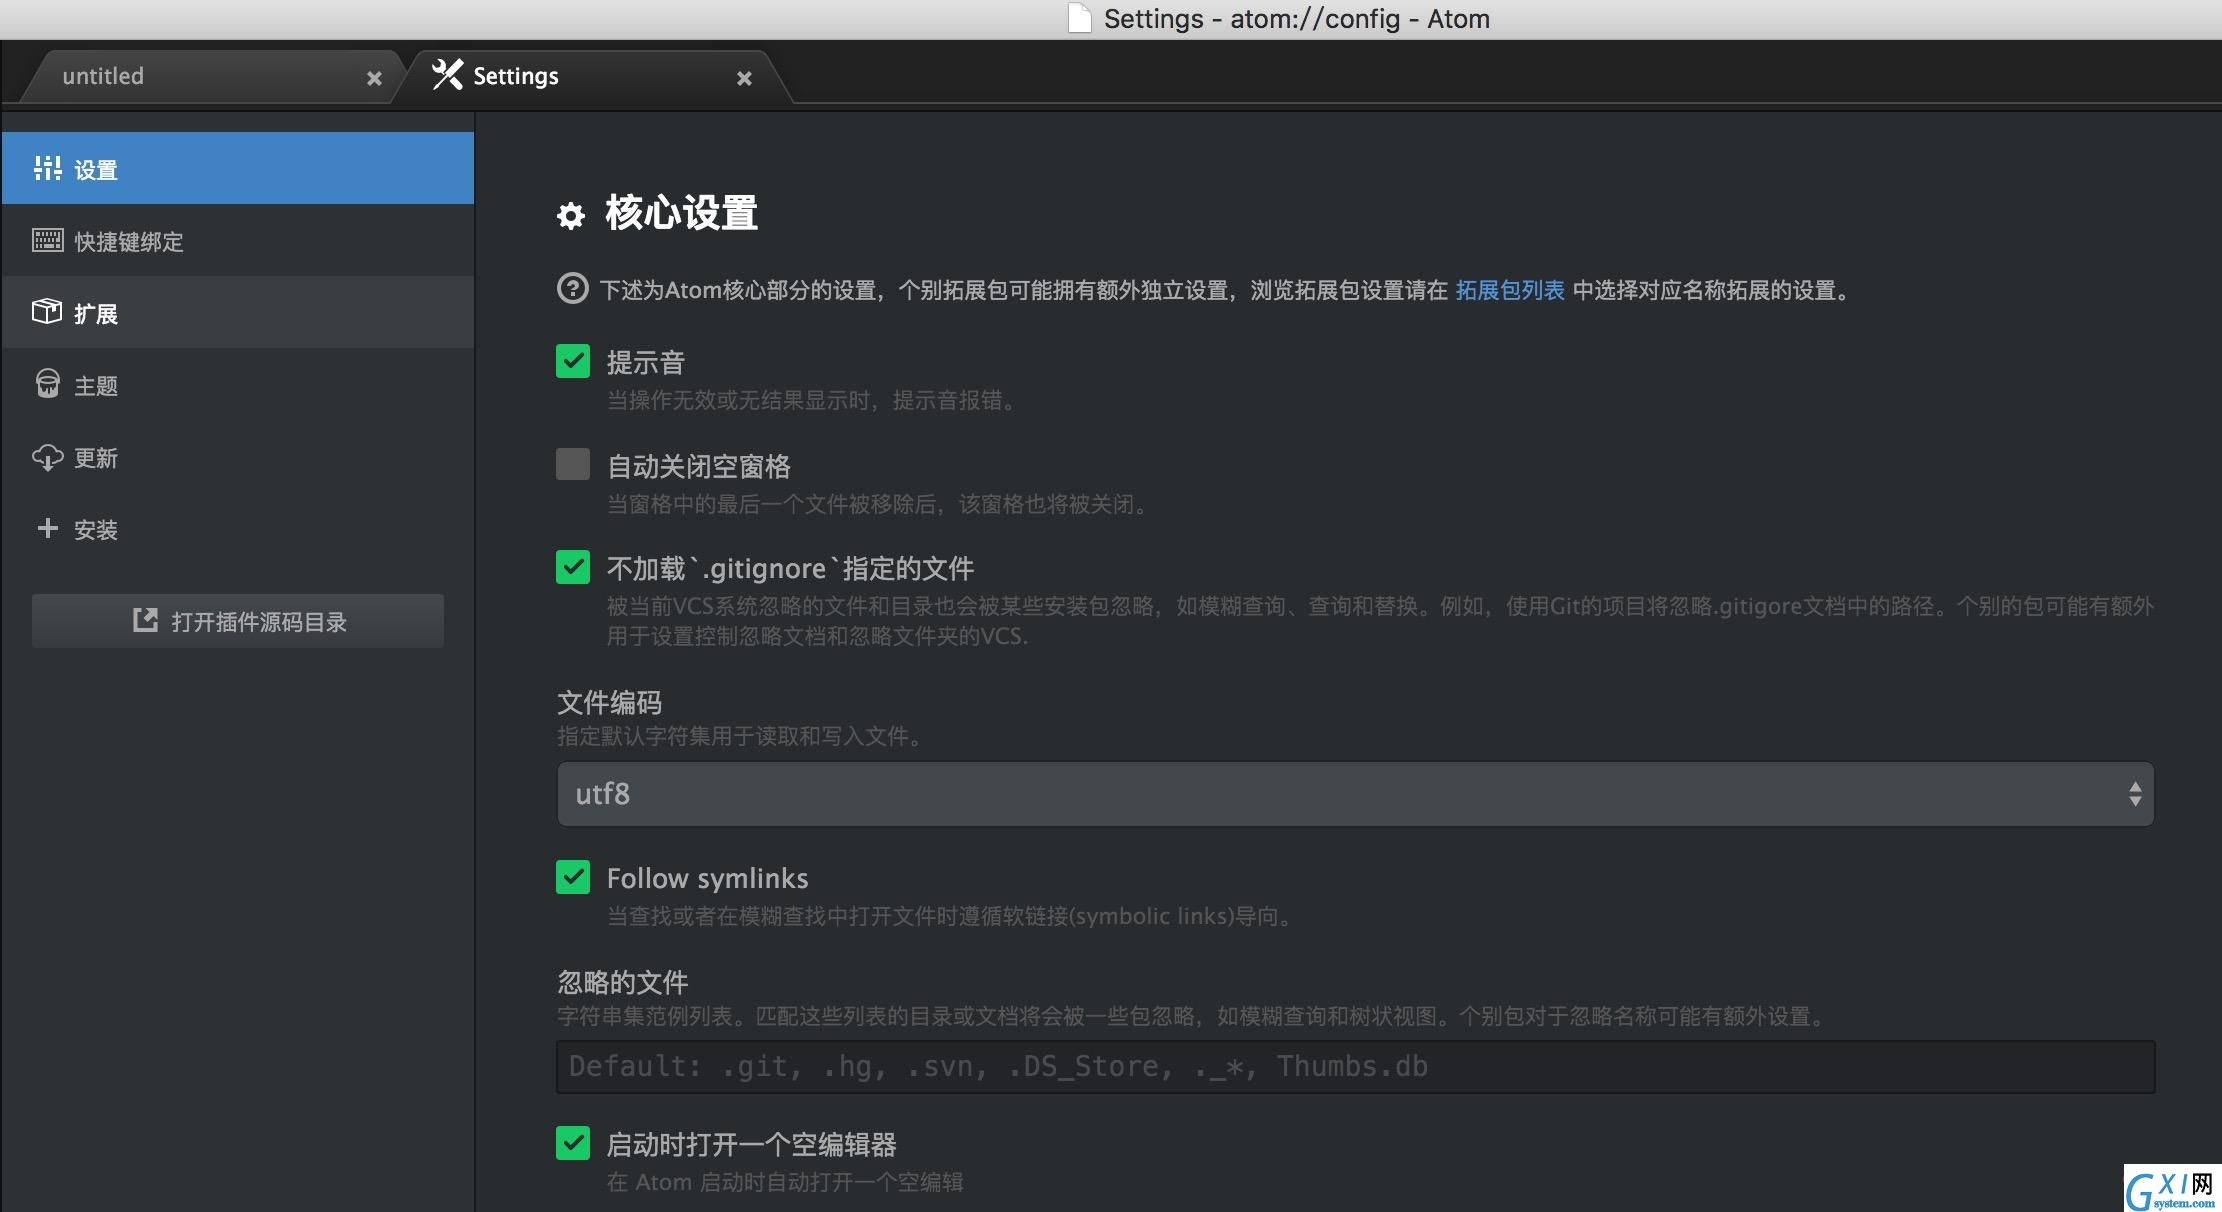The height and width of the screenshot is (1212, 2222).
Task: Click the Follow symlinks label text
Action: point(707,878)
